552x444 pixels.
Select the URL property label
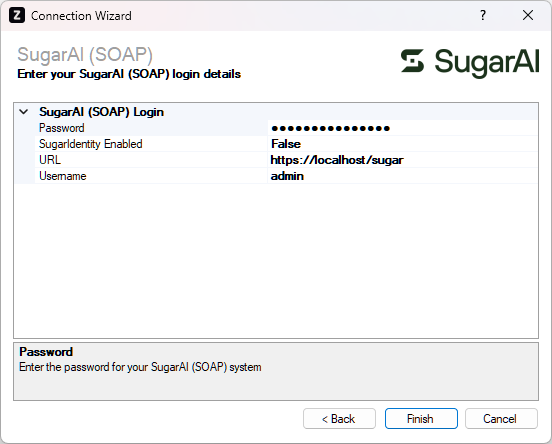click(x=50, y=160)
